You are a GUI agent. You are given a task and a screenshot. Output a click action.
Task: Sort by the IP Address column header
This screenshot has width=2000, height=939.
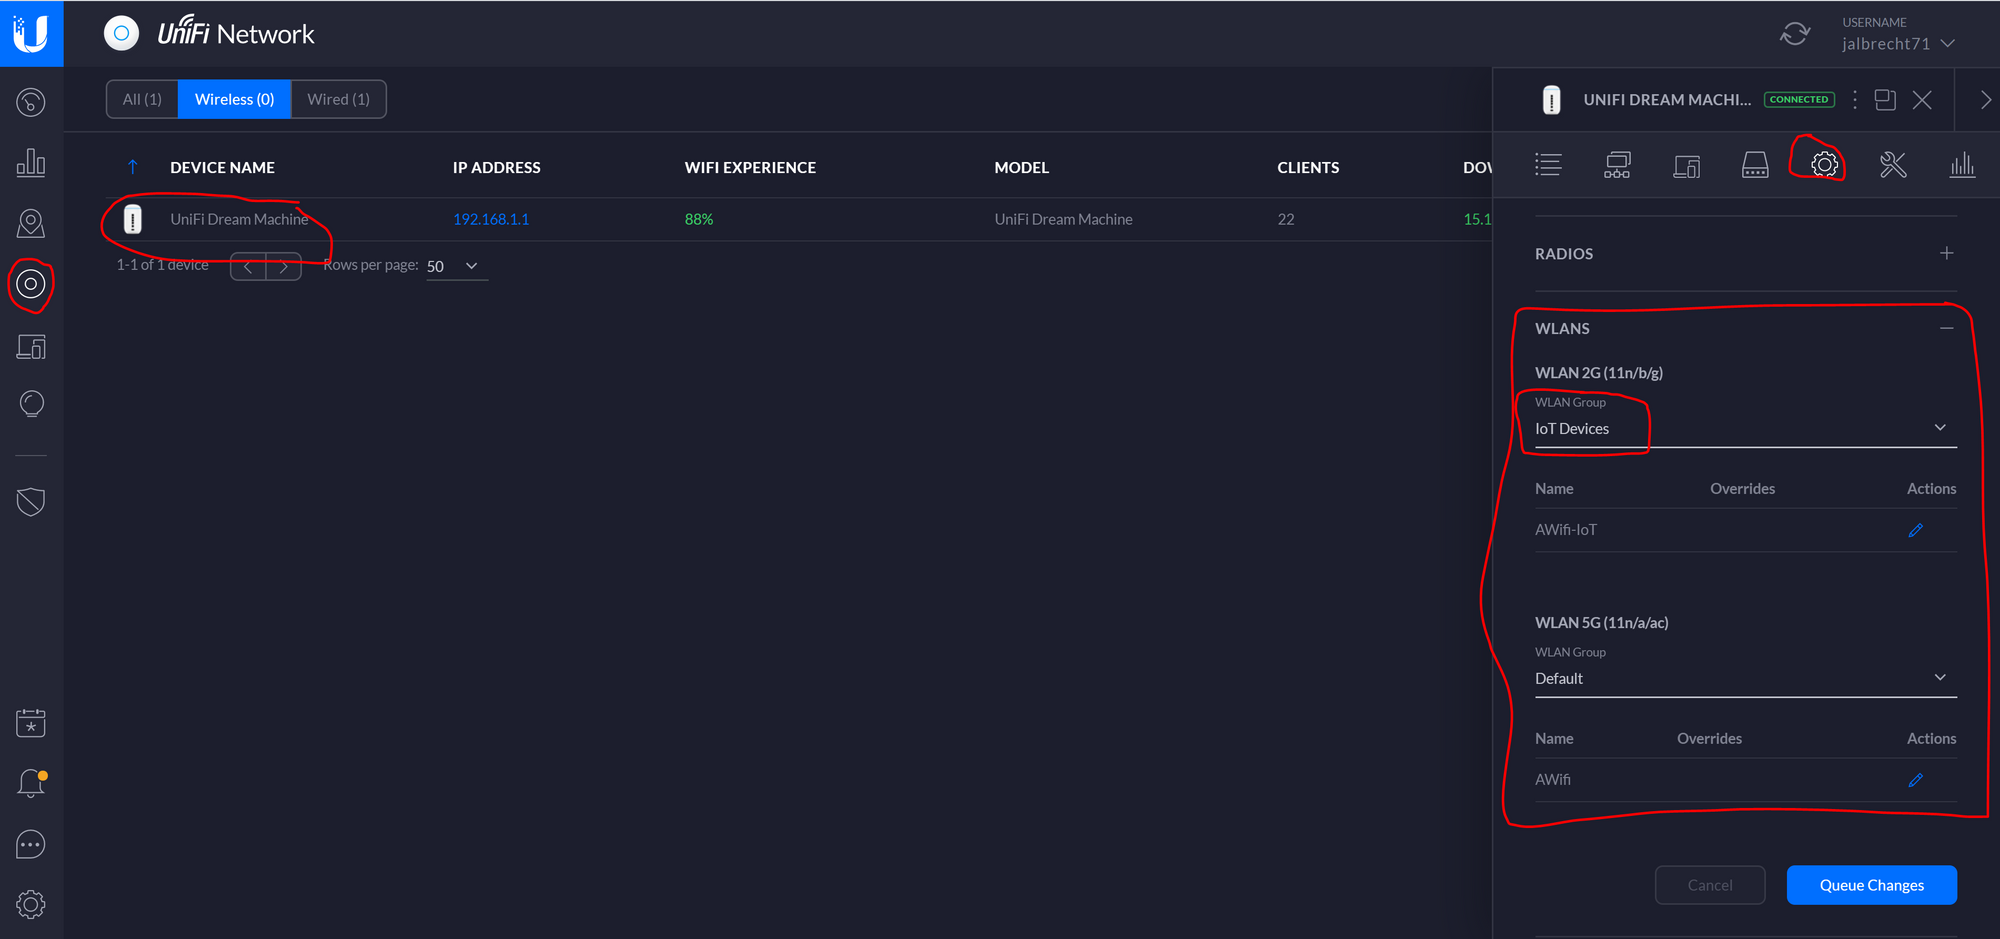pos(496,167)
